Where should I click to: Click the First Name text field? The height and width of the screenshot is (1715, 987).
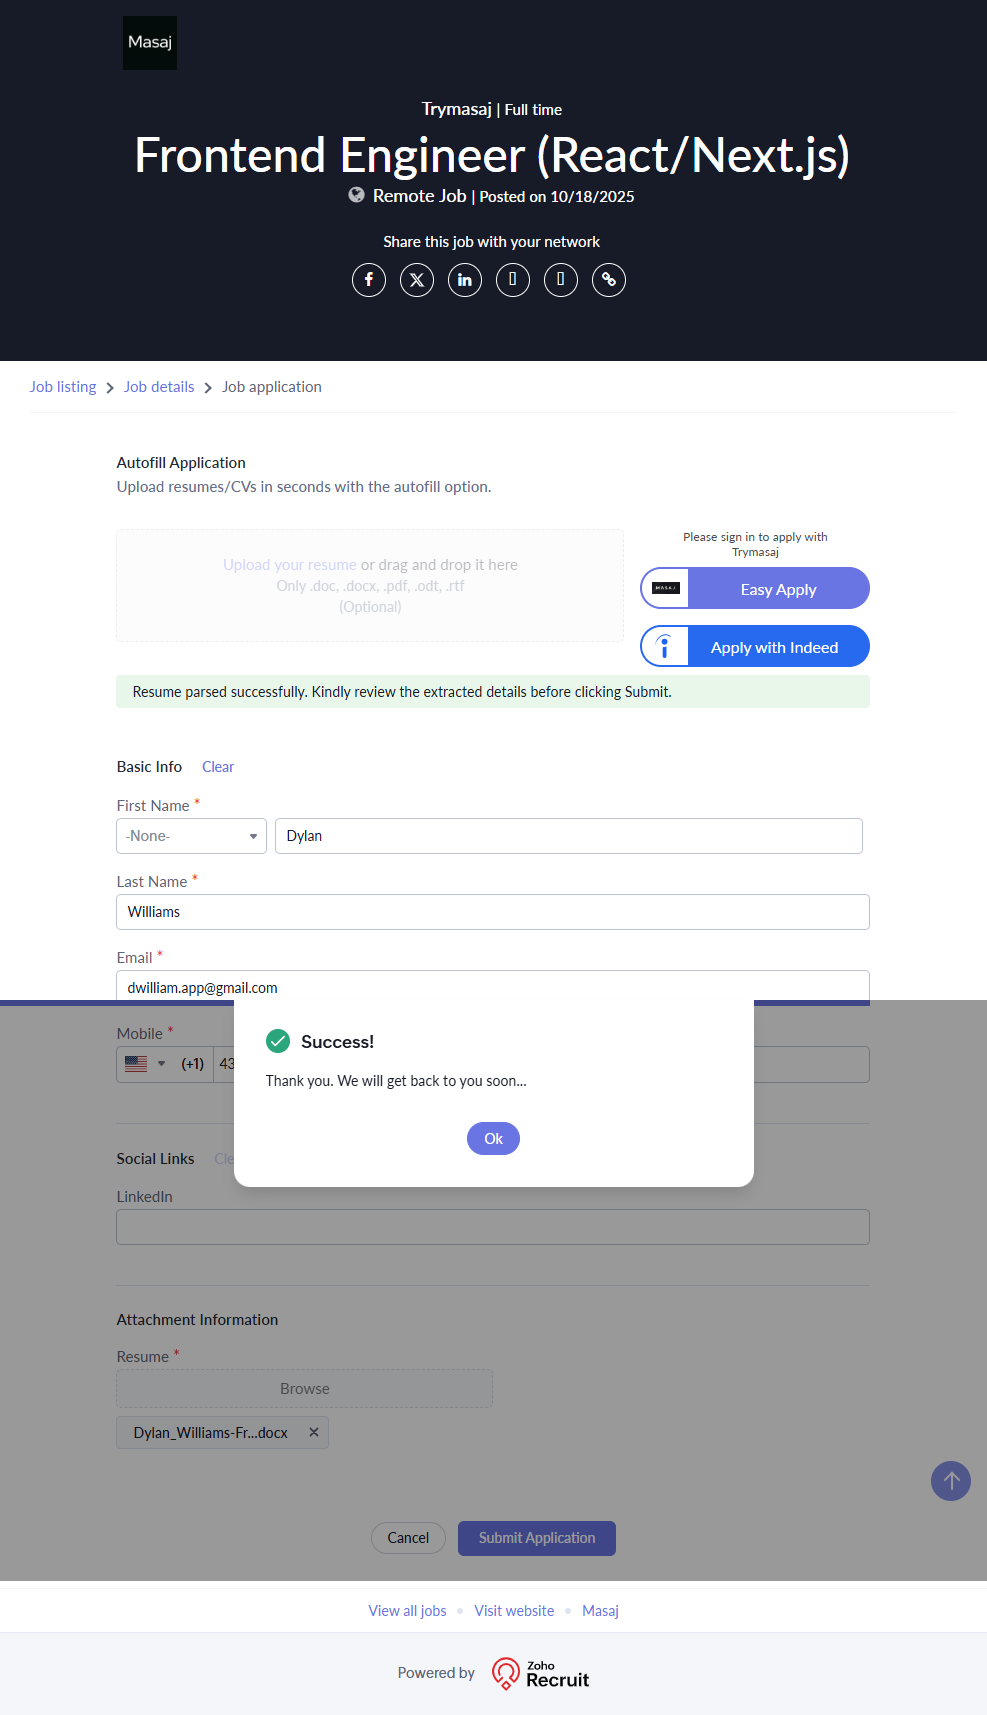pos(568,836)
